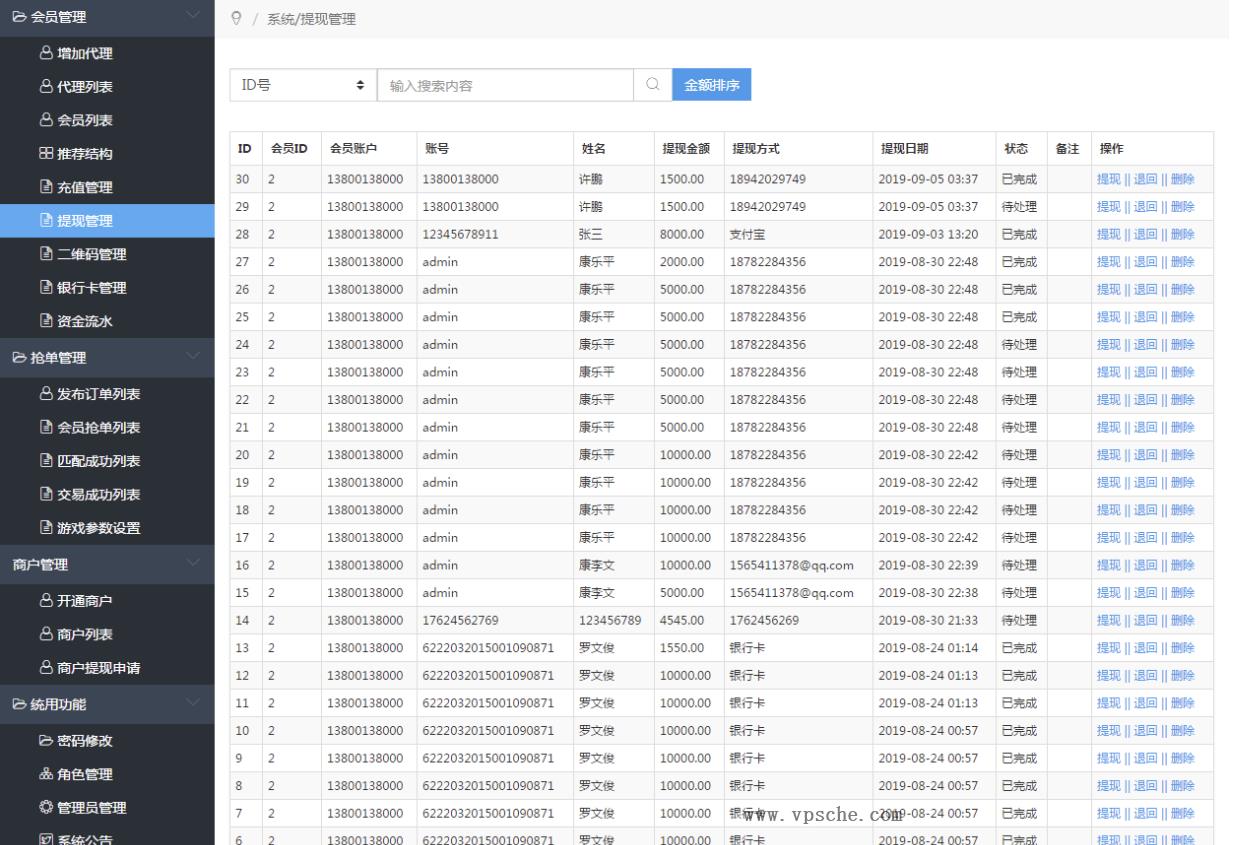
Task: Collapse the 统用功能 sidebar section
Action: click(x=107, y=703)
